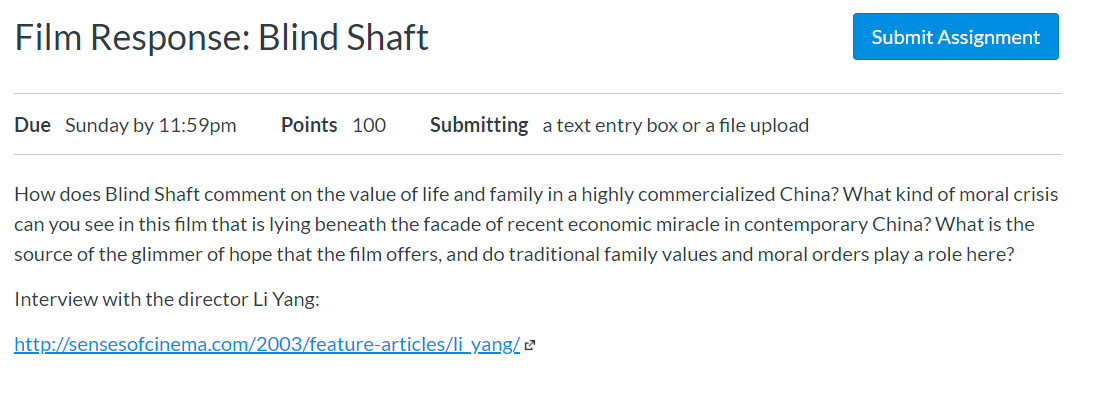The image size is (1097, 409).
Task: Click the external link icon beside the URL
Action: 530,345
